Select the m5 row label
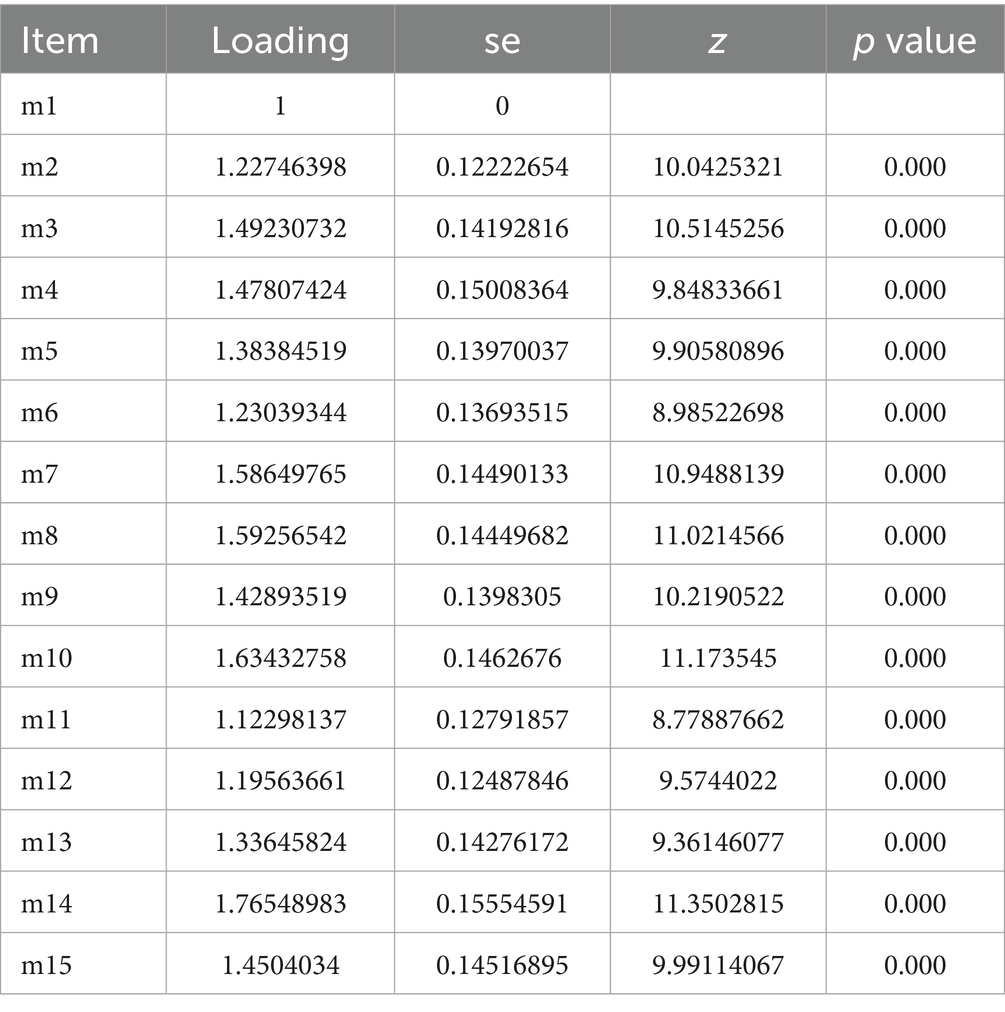 (40, 351)
